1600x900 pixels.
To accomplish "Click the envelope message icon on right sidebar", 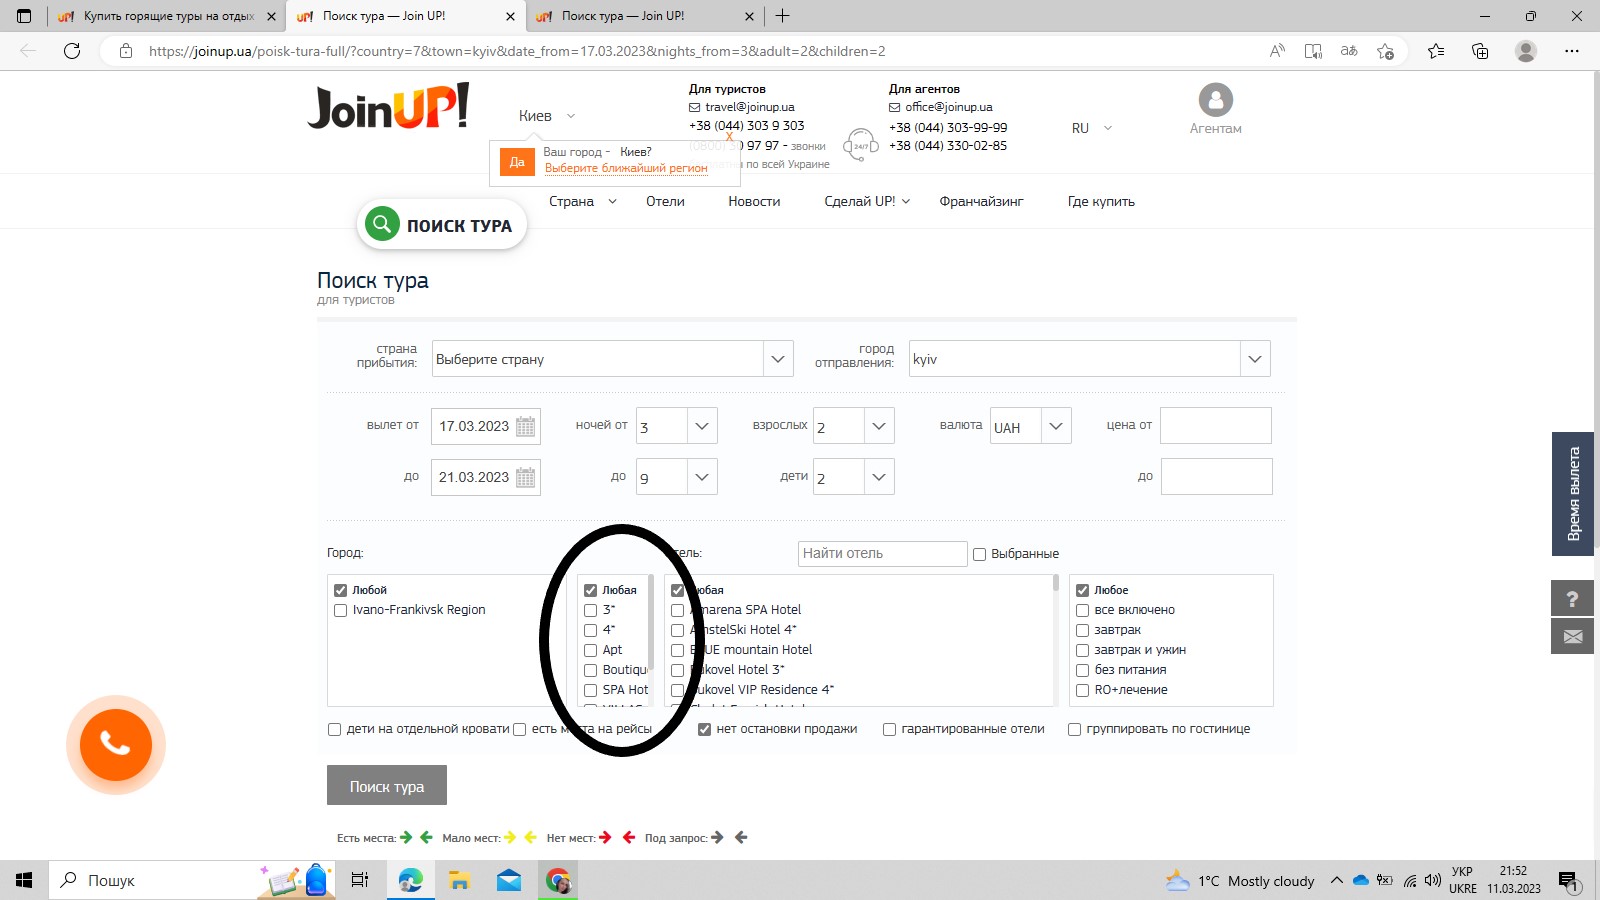I will pos(1572,636).
